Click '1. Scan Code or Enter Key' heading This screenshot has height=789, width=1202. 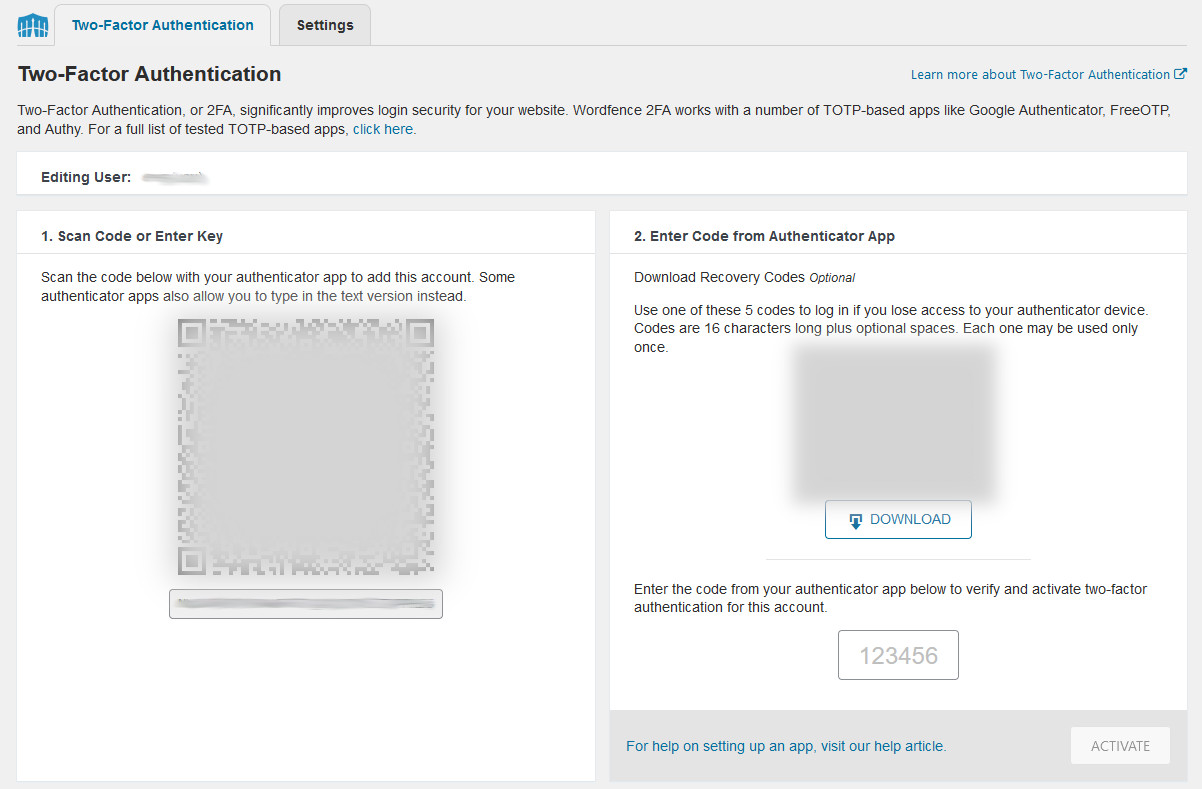point(132,237)
